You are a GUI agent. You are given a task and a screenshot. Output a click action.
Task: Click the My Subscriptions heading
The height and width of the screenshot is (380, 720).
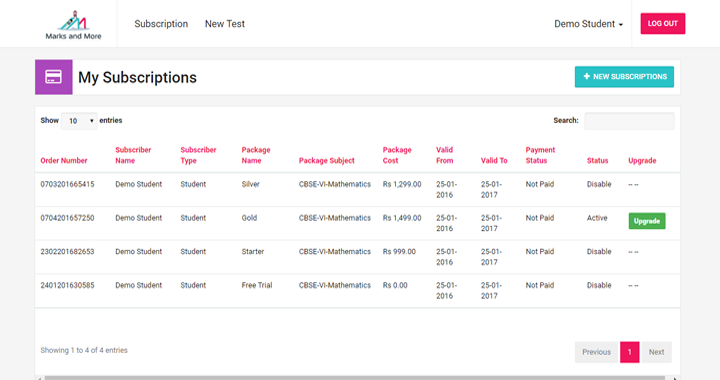tap(137, 77)
